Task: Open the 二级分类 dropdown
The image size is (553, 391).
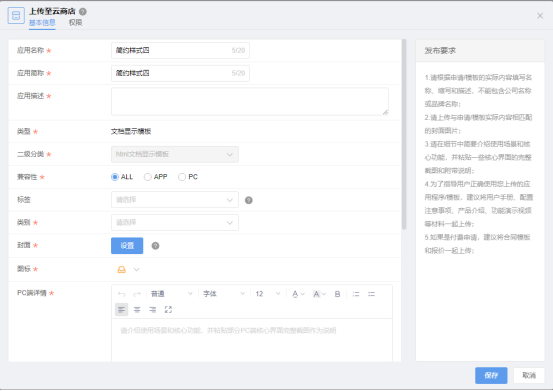Action: pos(175,154)
